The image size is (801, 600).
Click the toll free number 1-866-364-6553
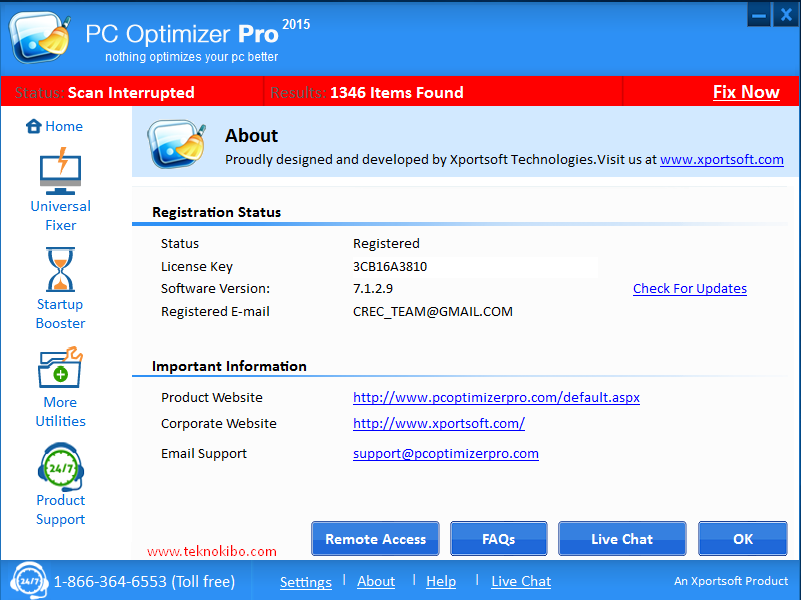click(x=110, y=581)
